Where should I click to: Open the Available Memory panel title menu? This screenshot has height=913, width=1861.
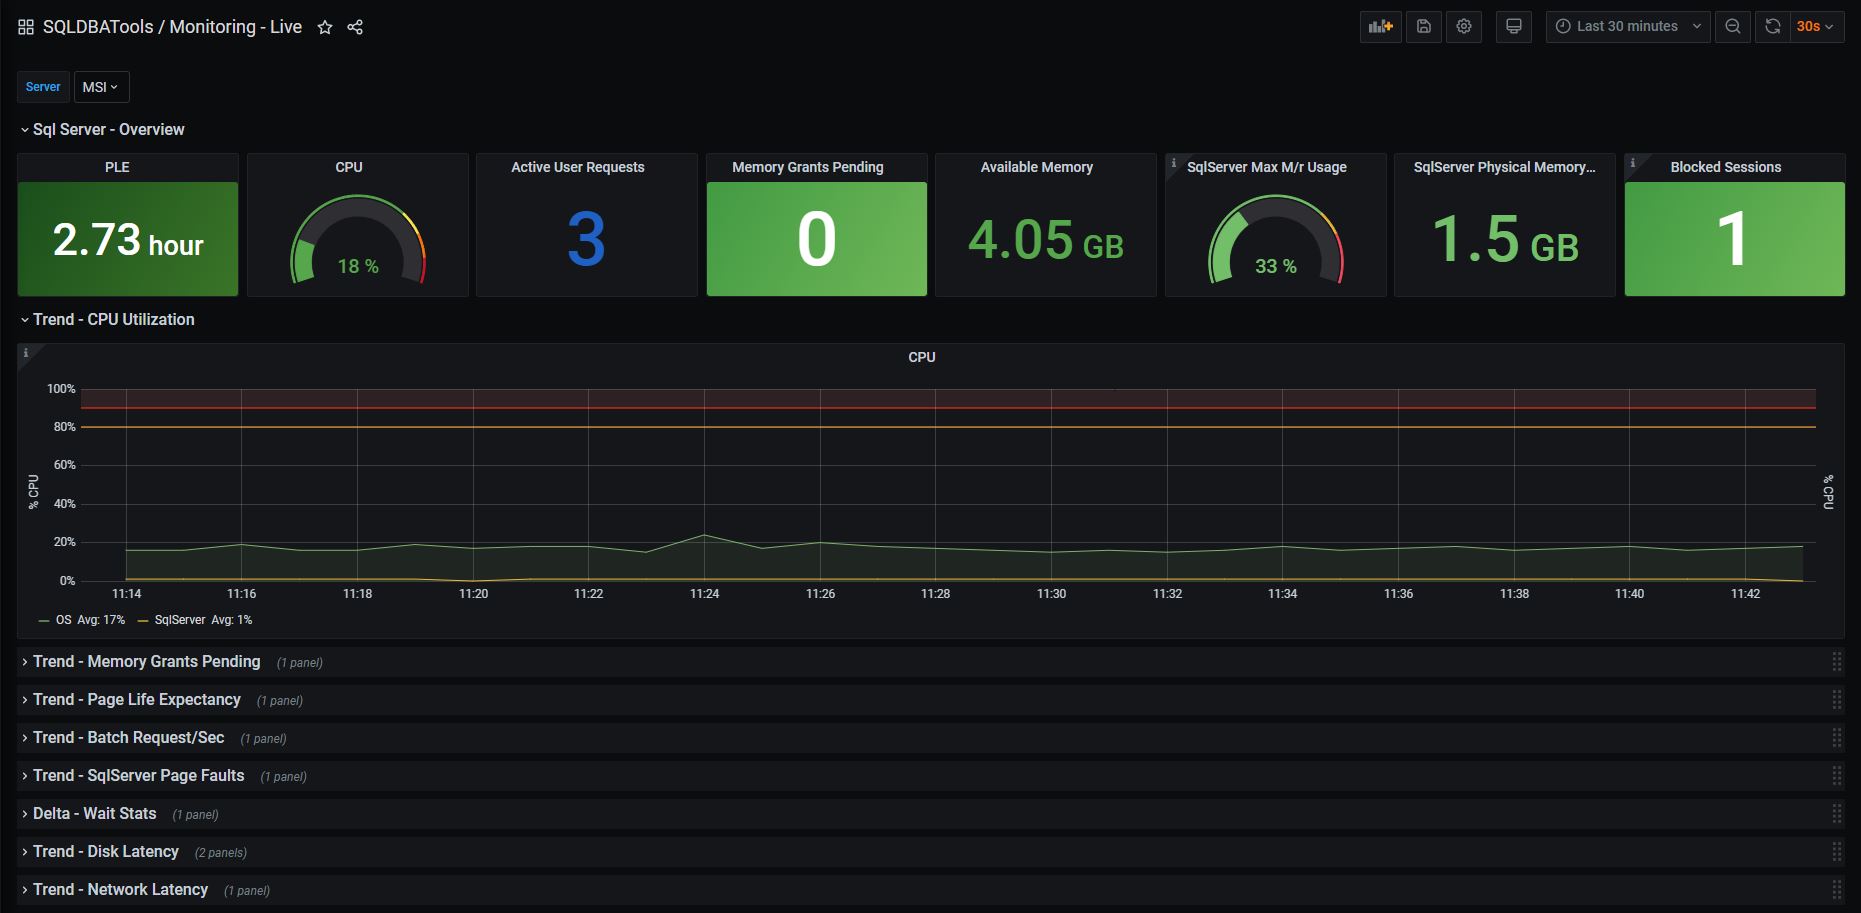point(1037,167)
